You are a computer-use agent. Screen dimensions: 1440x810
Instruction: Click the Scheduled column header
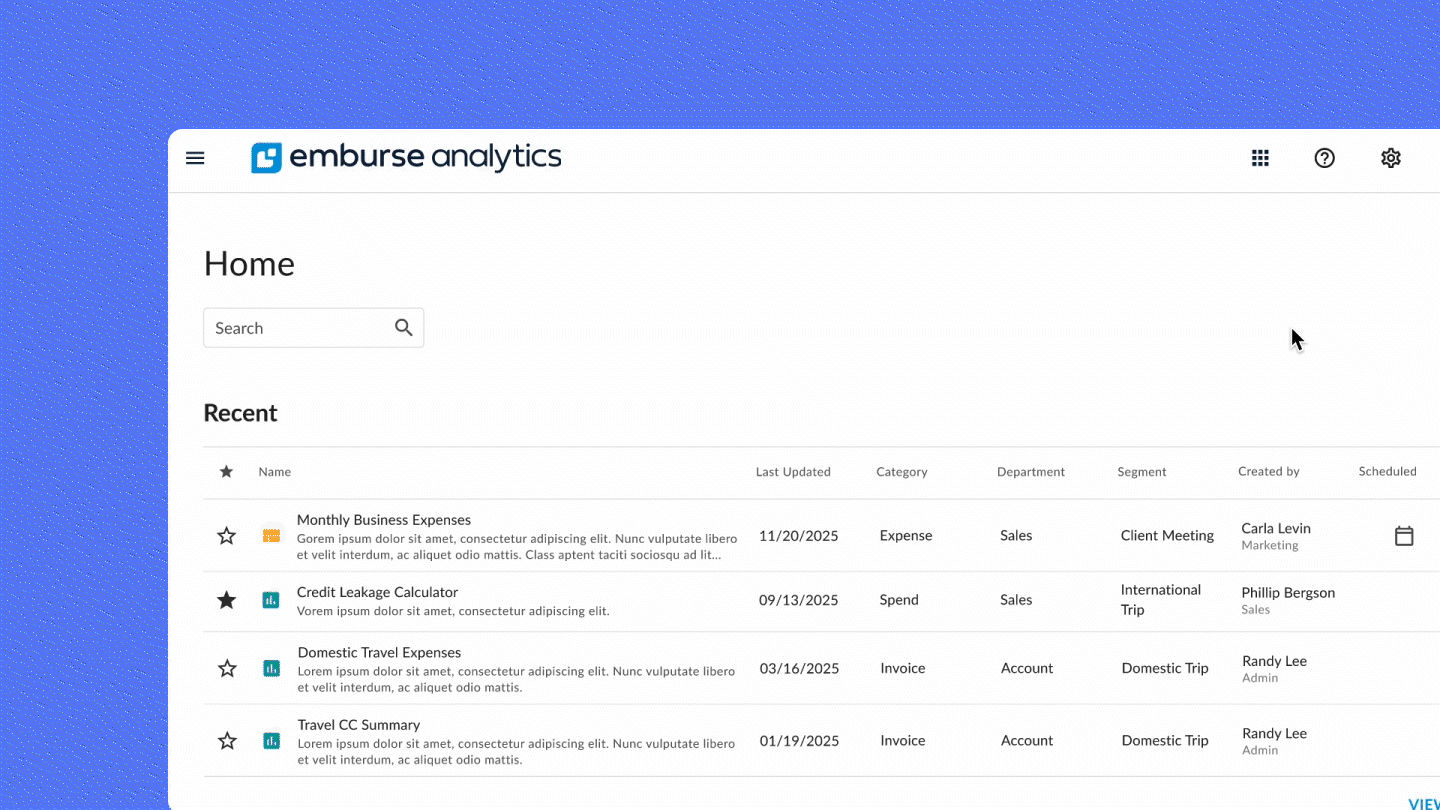(1387, 471)
